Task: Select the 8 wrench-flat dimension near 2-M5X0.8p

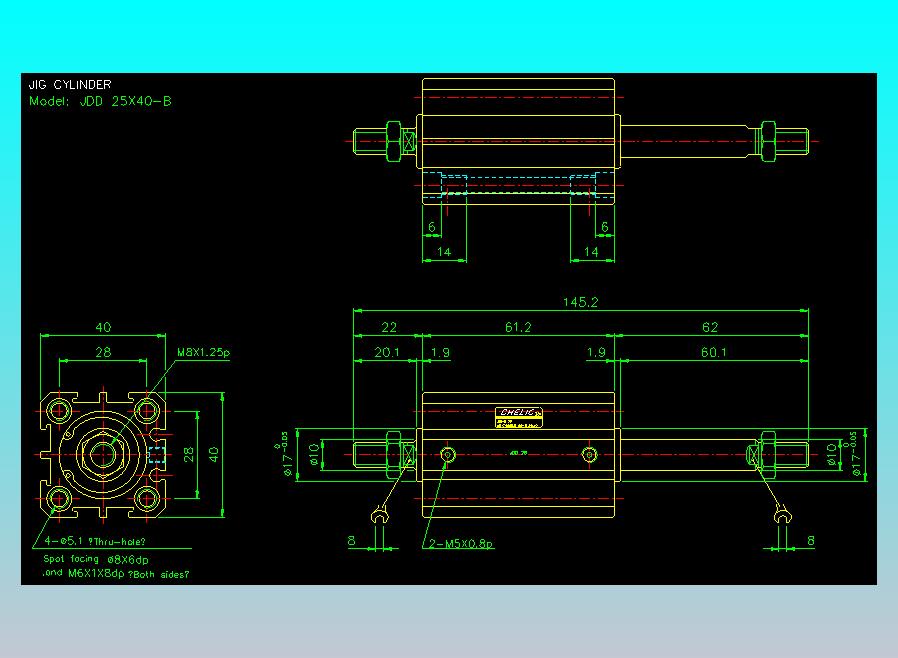Action: tap(351, 541)
